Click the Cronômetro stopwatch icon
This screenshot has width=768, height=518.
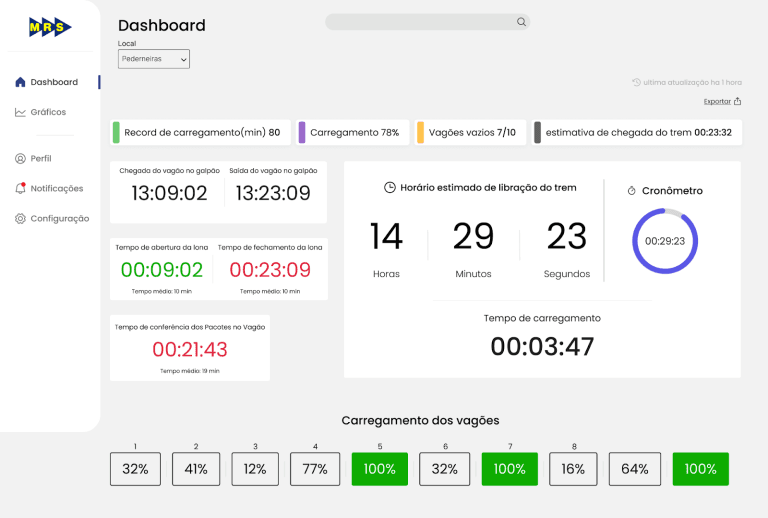pos(632,191)
